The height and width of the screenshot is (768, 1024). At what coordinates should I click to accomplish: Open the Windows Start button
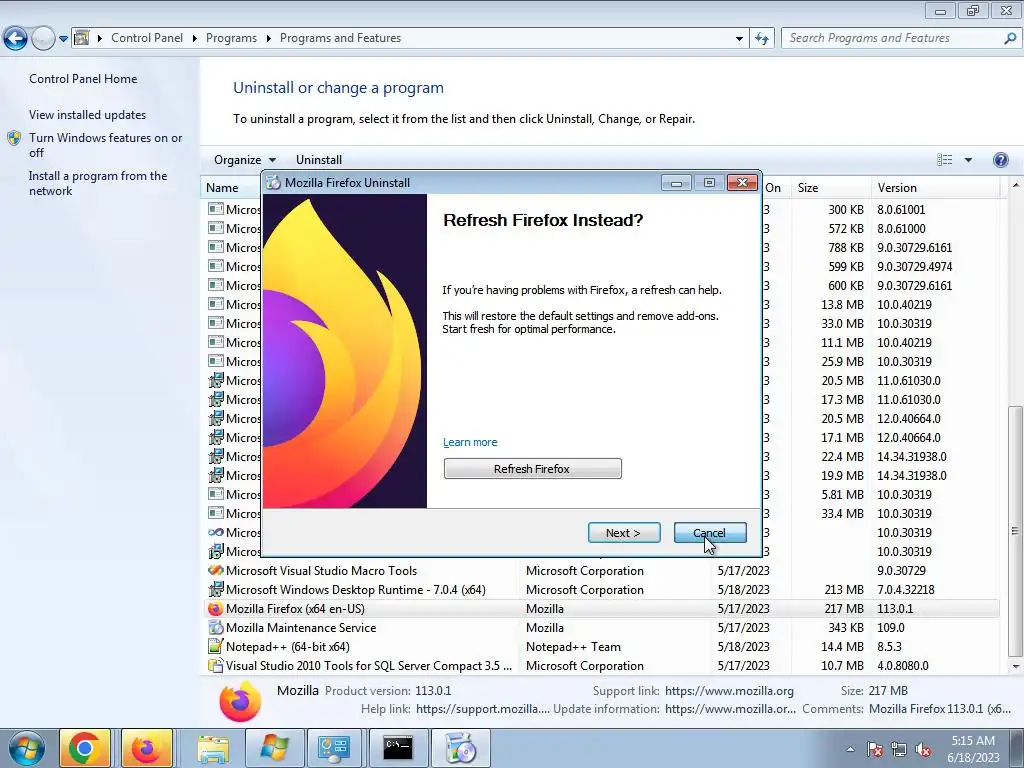26,748
